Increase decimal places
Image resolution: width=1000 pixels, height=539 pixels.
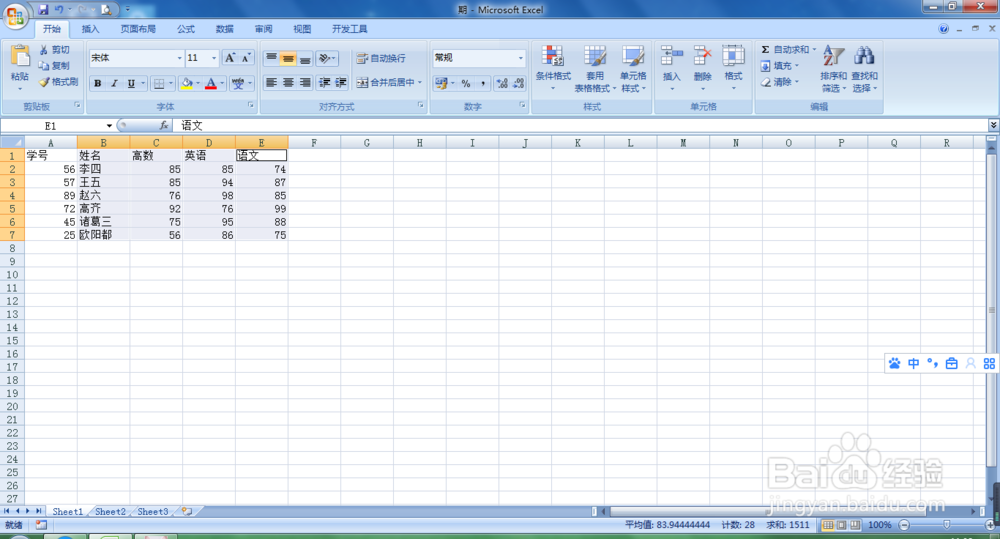(x=502, y=83)
